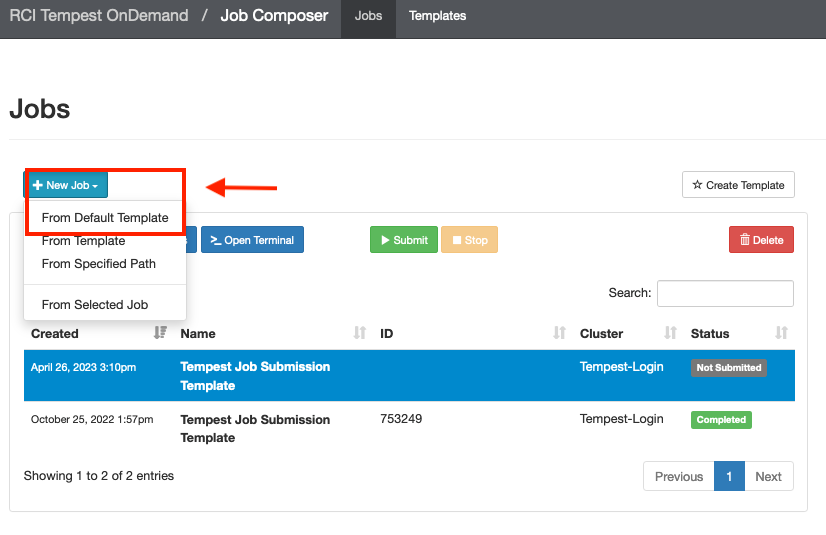Click the Next pagination button
The height and width of the screenshot is (535, 826).
tap(768, 476)
